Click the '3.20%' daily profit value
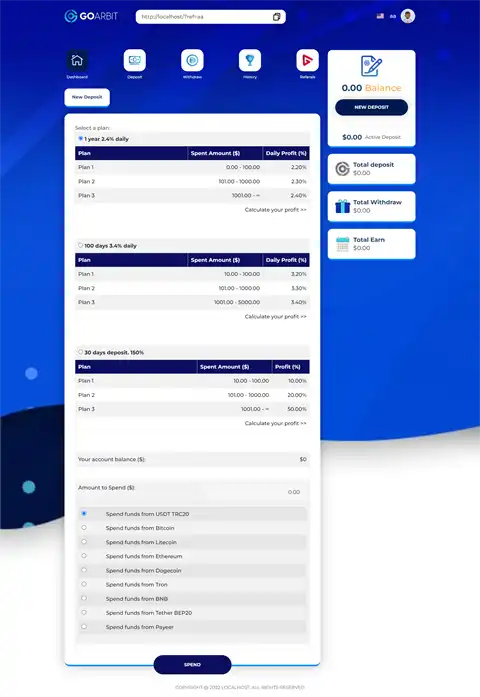 (x=299, y=274)
